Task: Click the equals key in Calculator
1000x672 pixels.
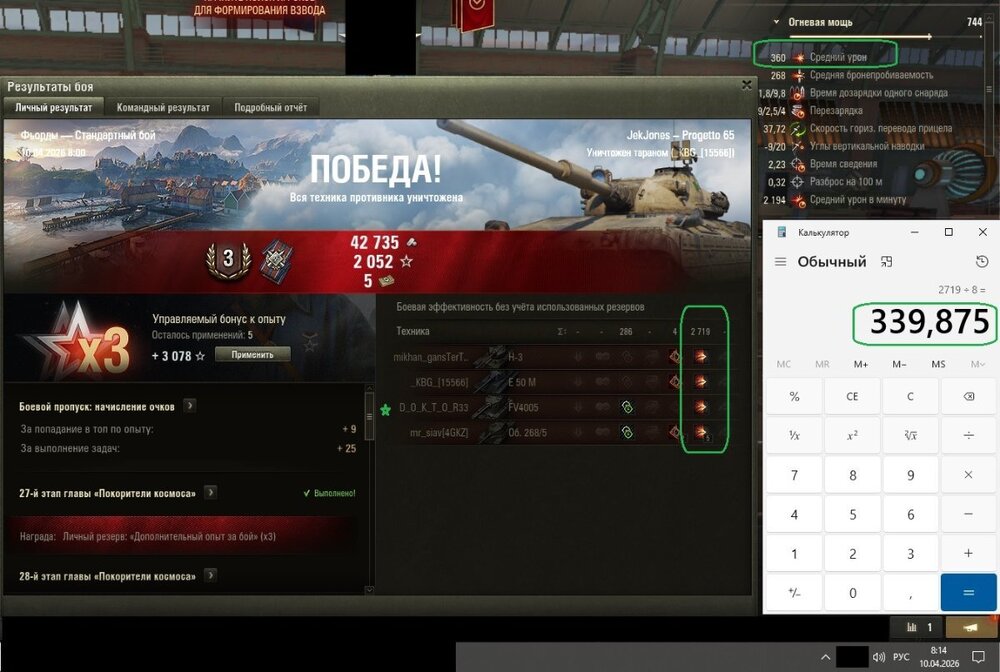Action: tap(968, 593)
